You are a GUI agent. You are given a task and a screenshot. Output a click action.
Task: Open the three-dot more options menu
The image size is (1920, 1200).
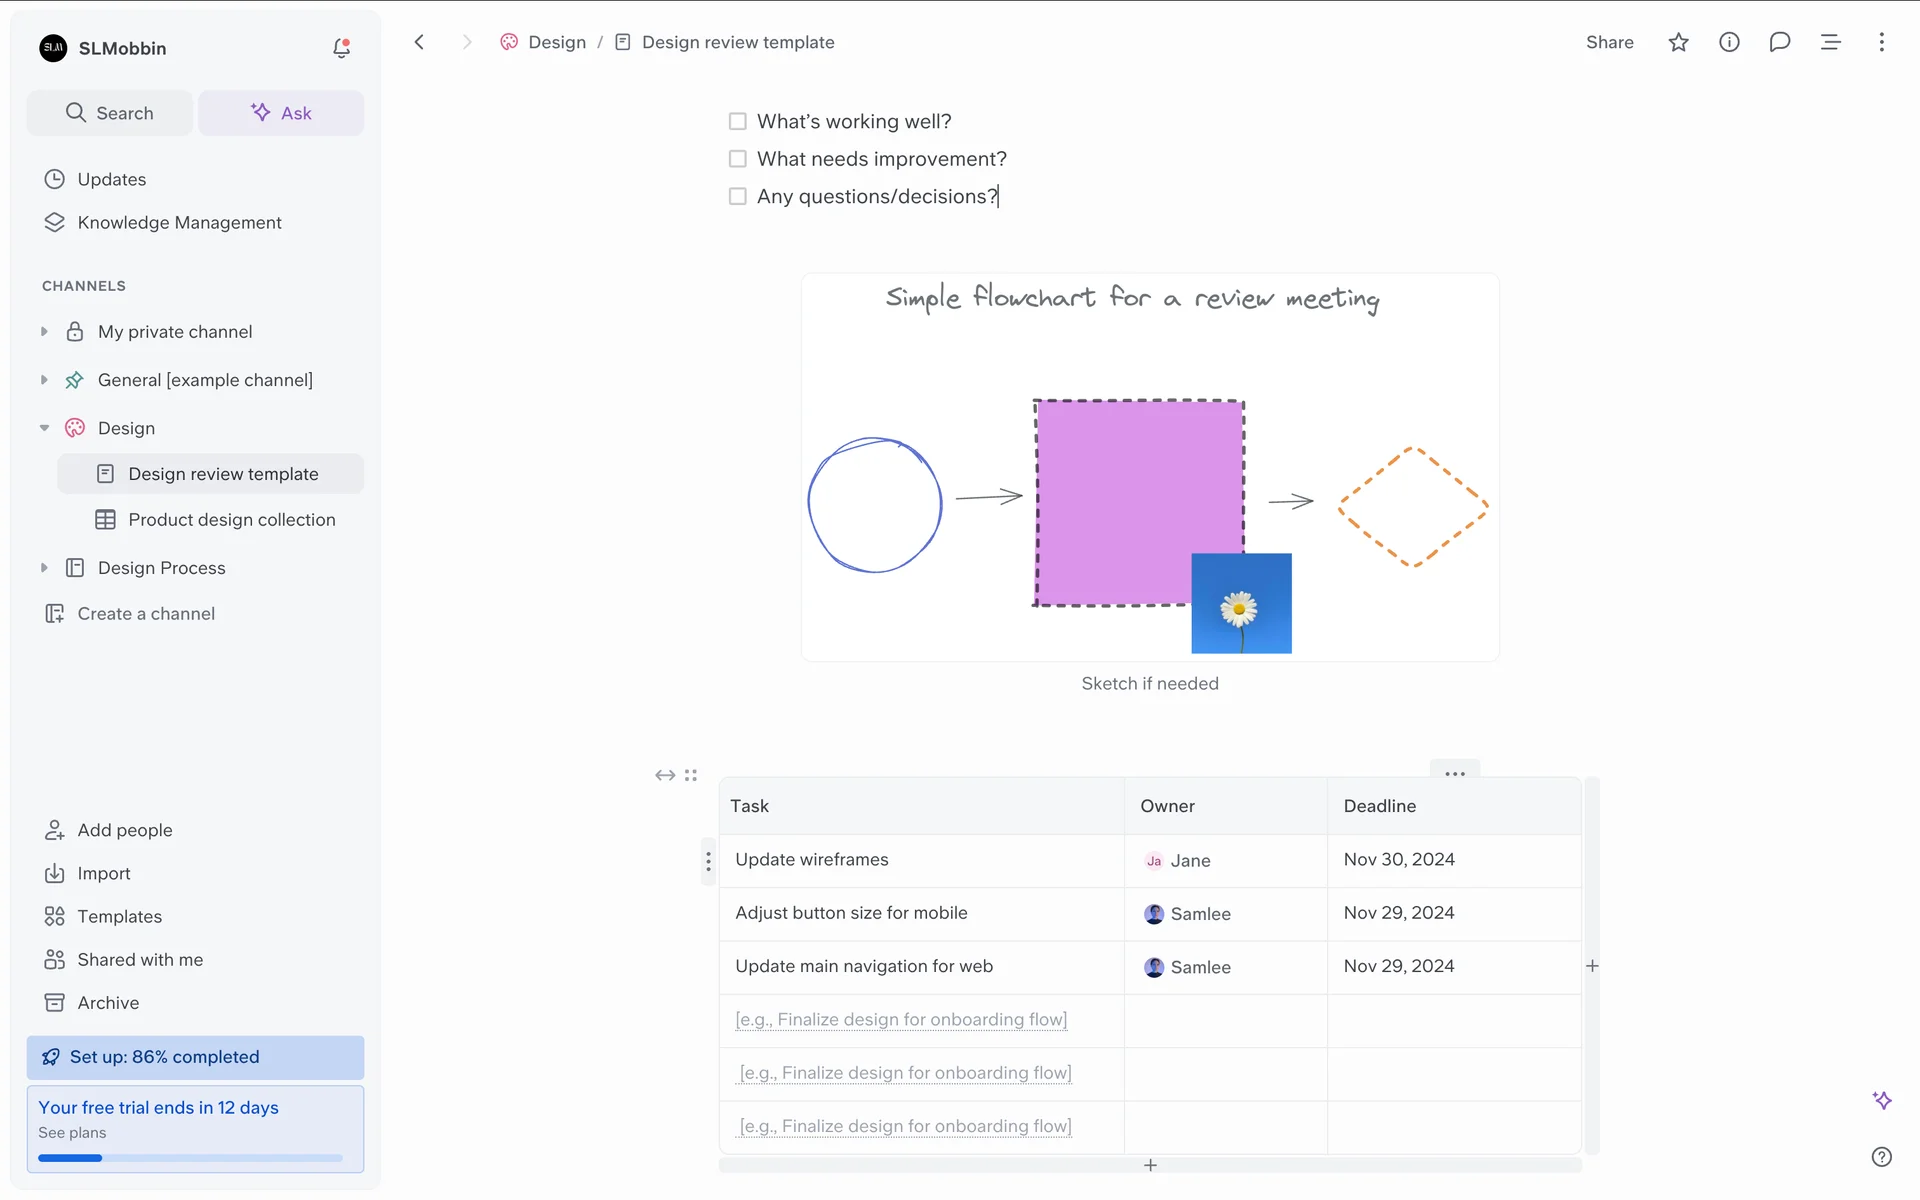coord(1881,42)
